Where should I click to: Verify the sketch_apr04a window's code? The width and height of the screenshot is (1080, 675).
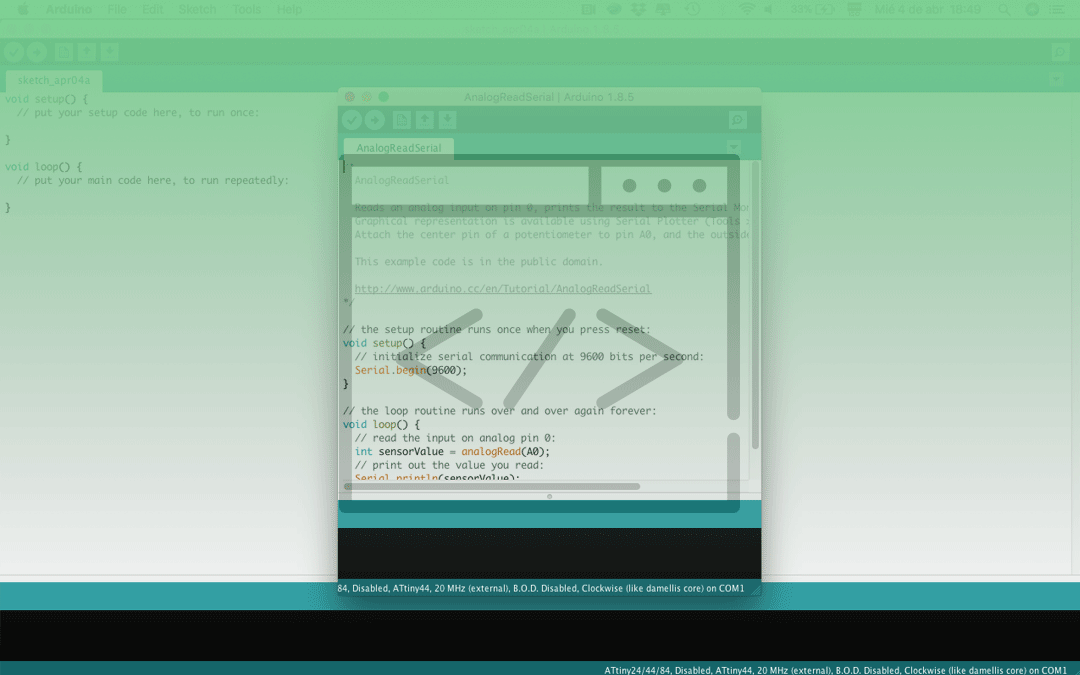(x=13, y=51)
